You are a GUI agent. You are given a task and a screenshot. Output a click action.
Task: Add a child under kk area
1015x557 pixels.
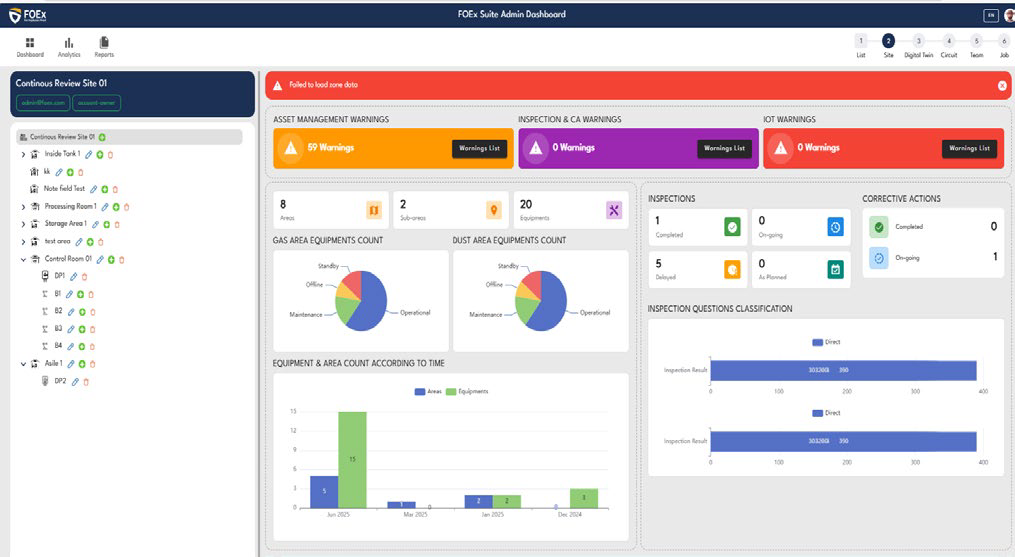pos(70,172)
